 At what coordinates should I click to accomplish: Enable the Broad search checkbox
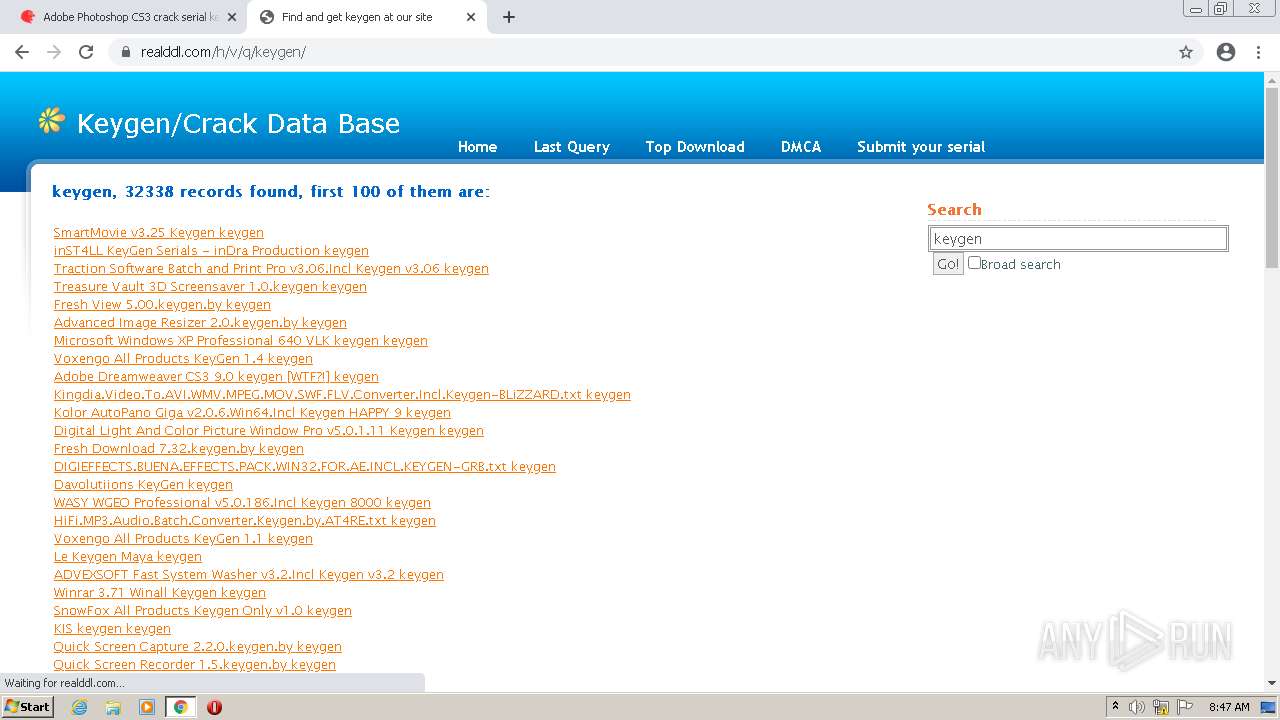[975, 263]
